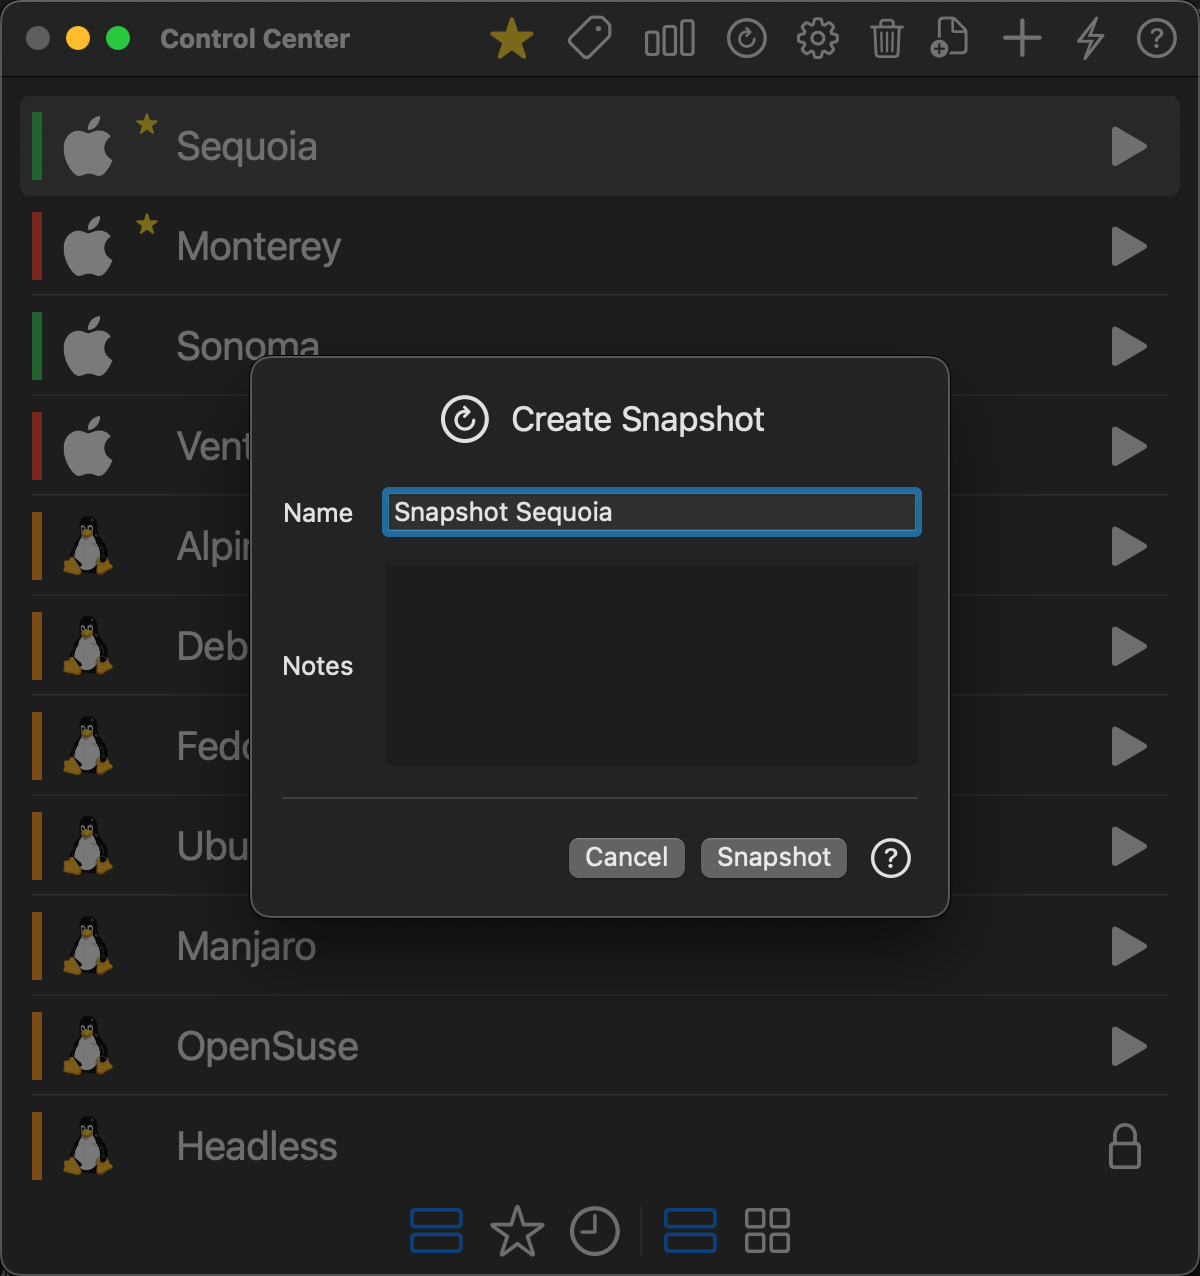Start the Sonoma virtual machine

(x=1129, y=347)
